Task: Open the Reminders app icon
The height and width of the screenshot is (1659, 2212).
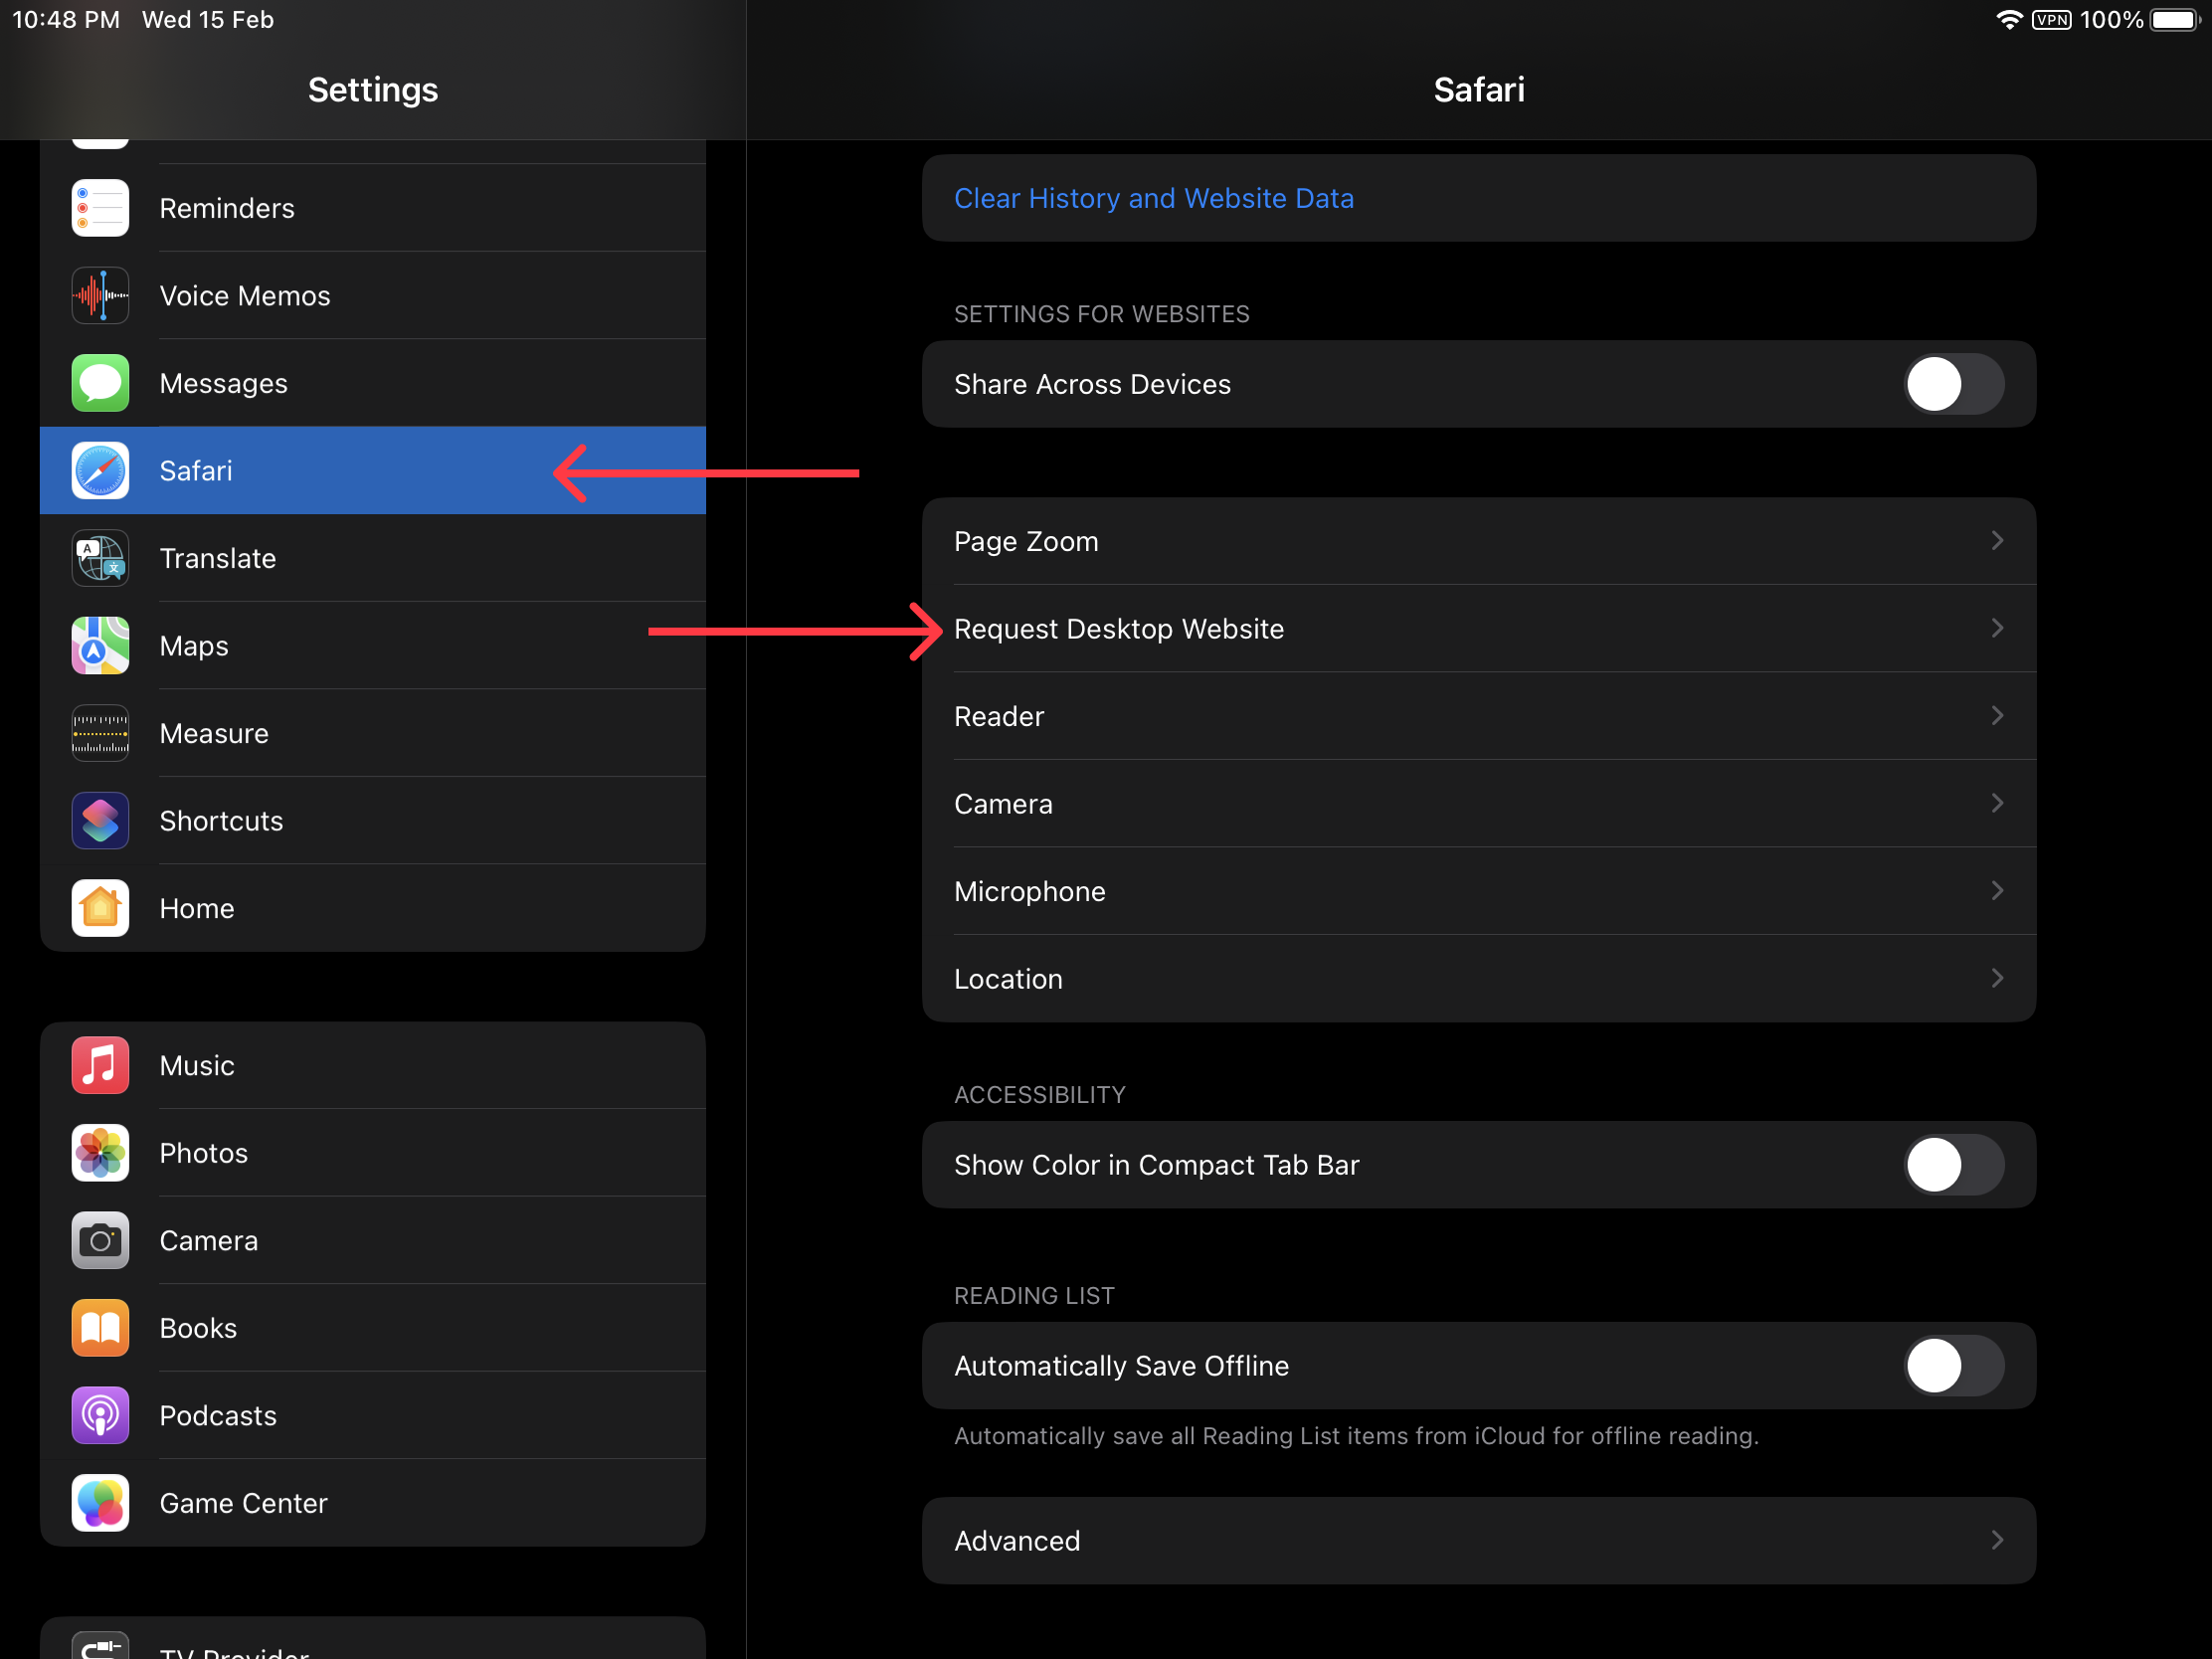Action: [x=100, y=208]
